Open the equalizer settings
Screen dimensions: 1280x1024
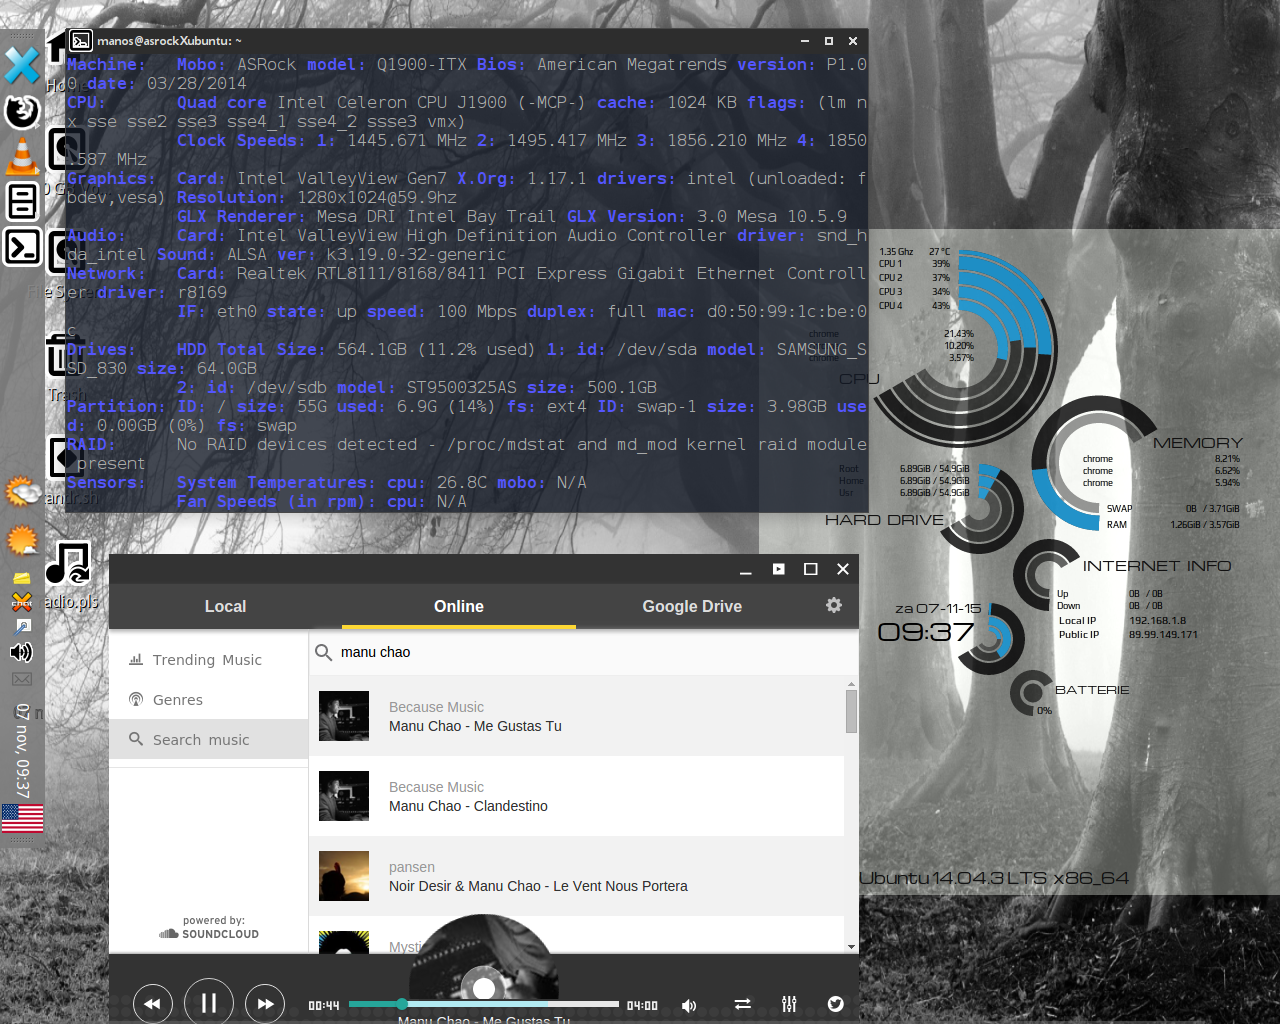[789, 1004]
